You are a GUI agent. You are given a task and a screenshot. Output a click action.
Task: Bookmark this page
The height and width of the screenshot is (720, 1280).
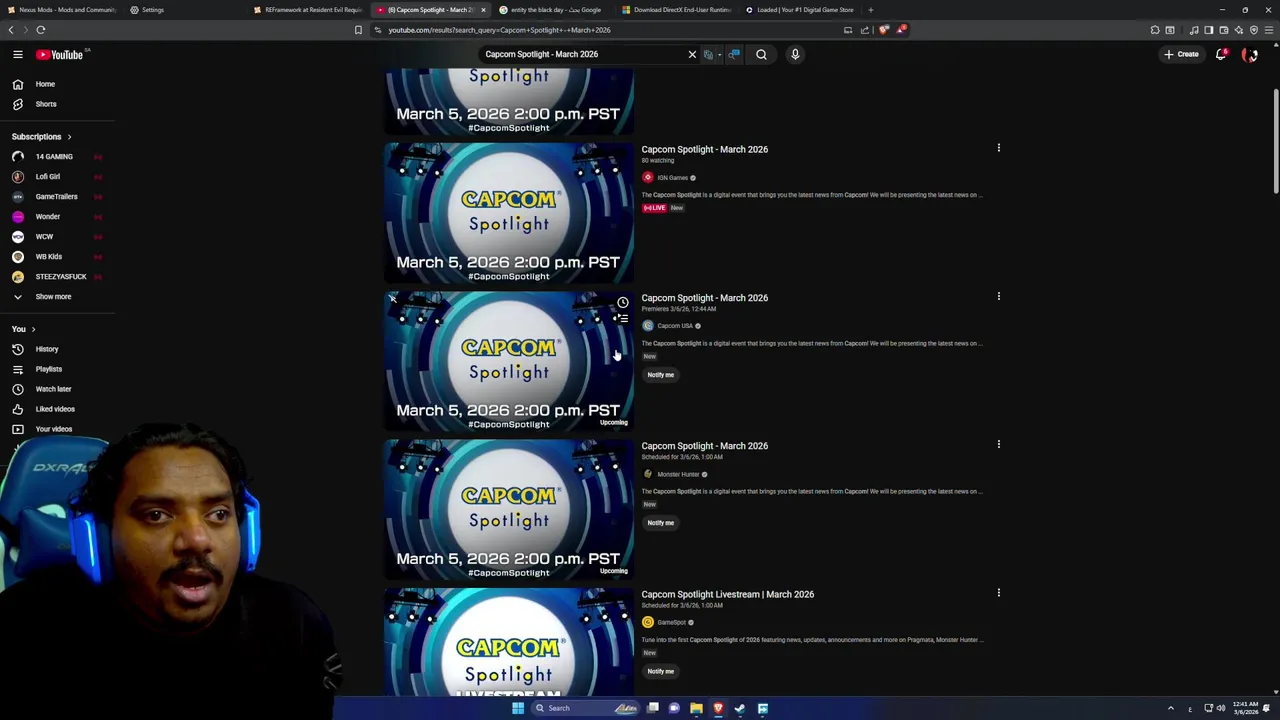click(x=358, y=30)
